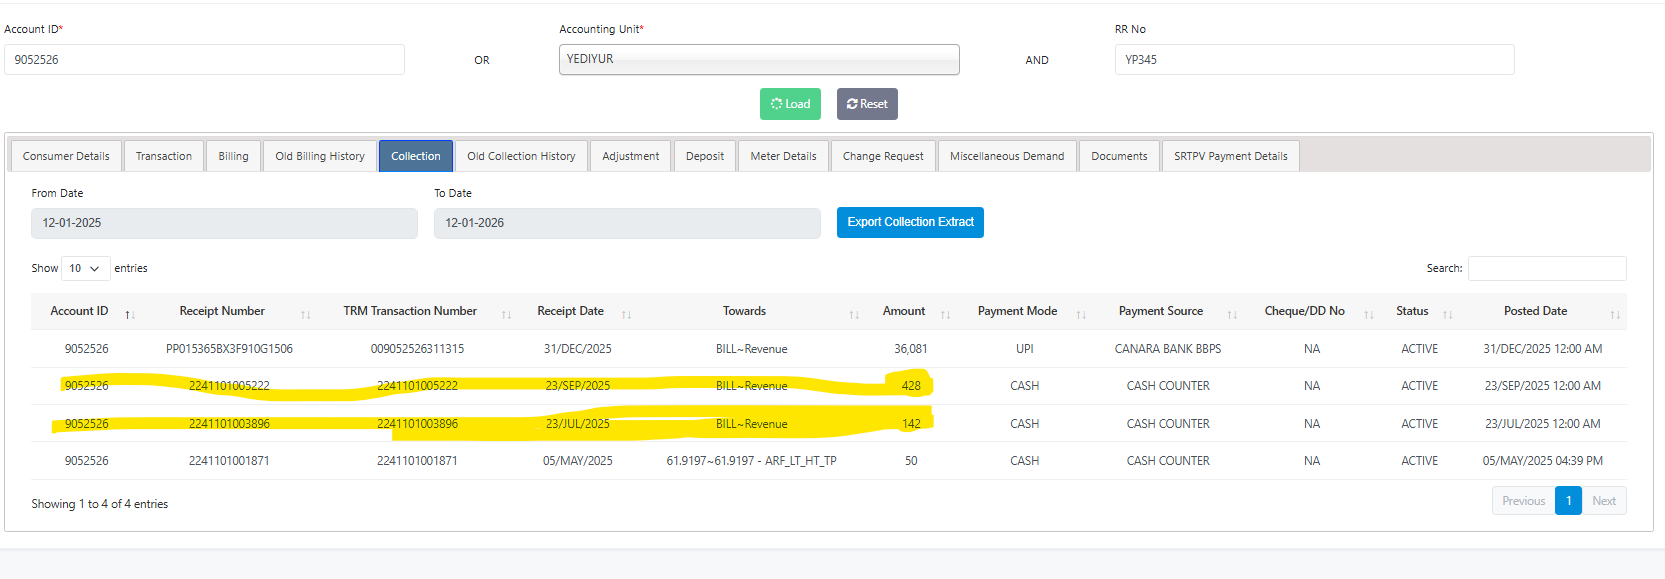The image size is (1665, 579).
Task: Sort by Posted Date arrow icon
Action: pyautogui.click(x=1614, y=315)
